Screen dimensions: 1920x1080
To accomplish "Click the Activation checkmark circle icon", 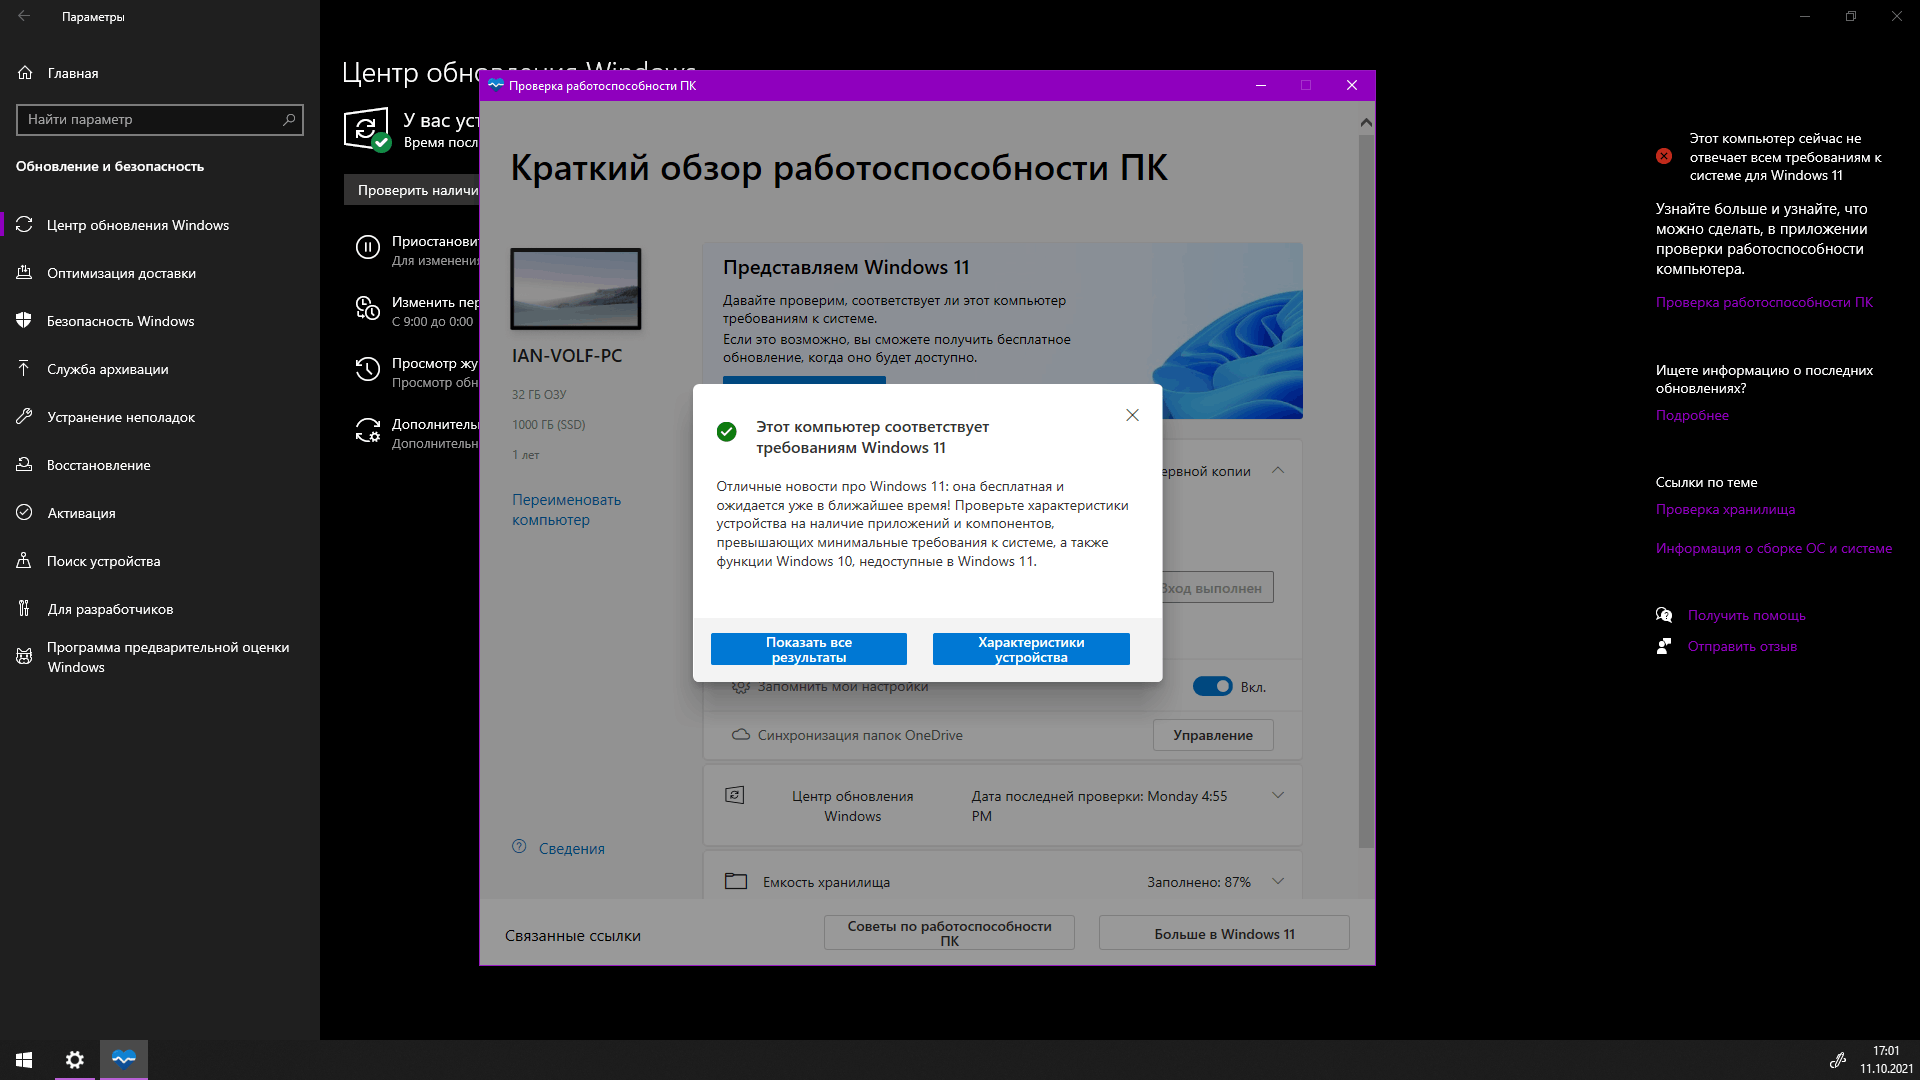I will tap(25, 513).
